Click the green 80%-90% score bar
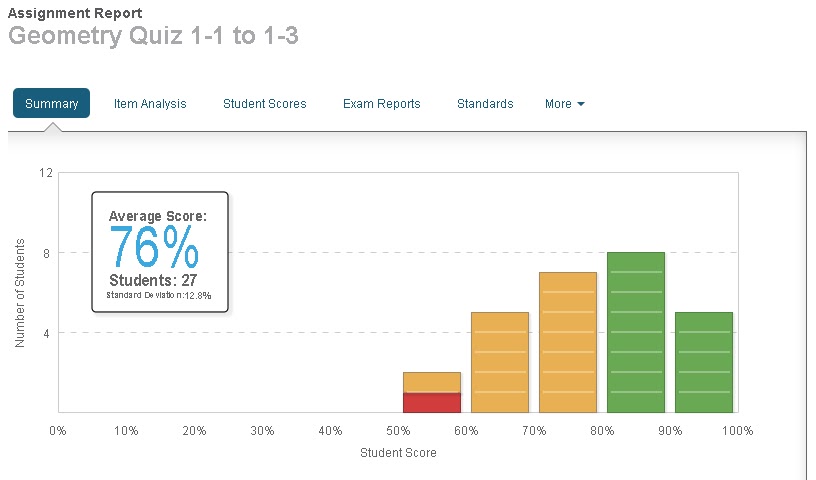The image size is (816, 480). tap(636, 332)
